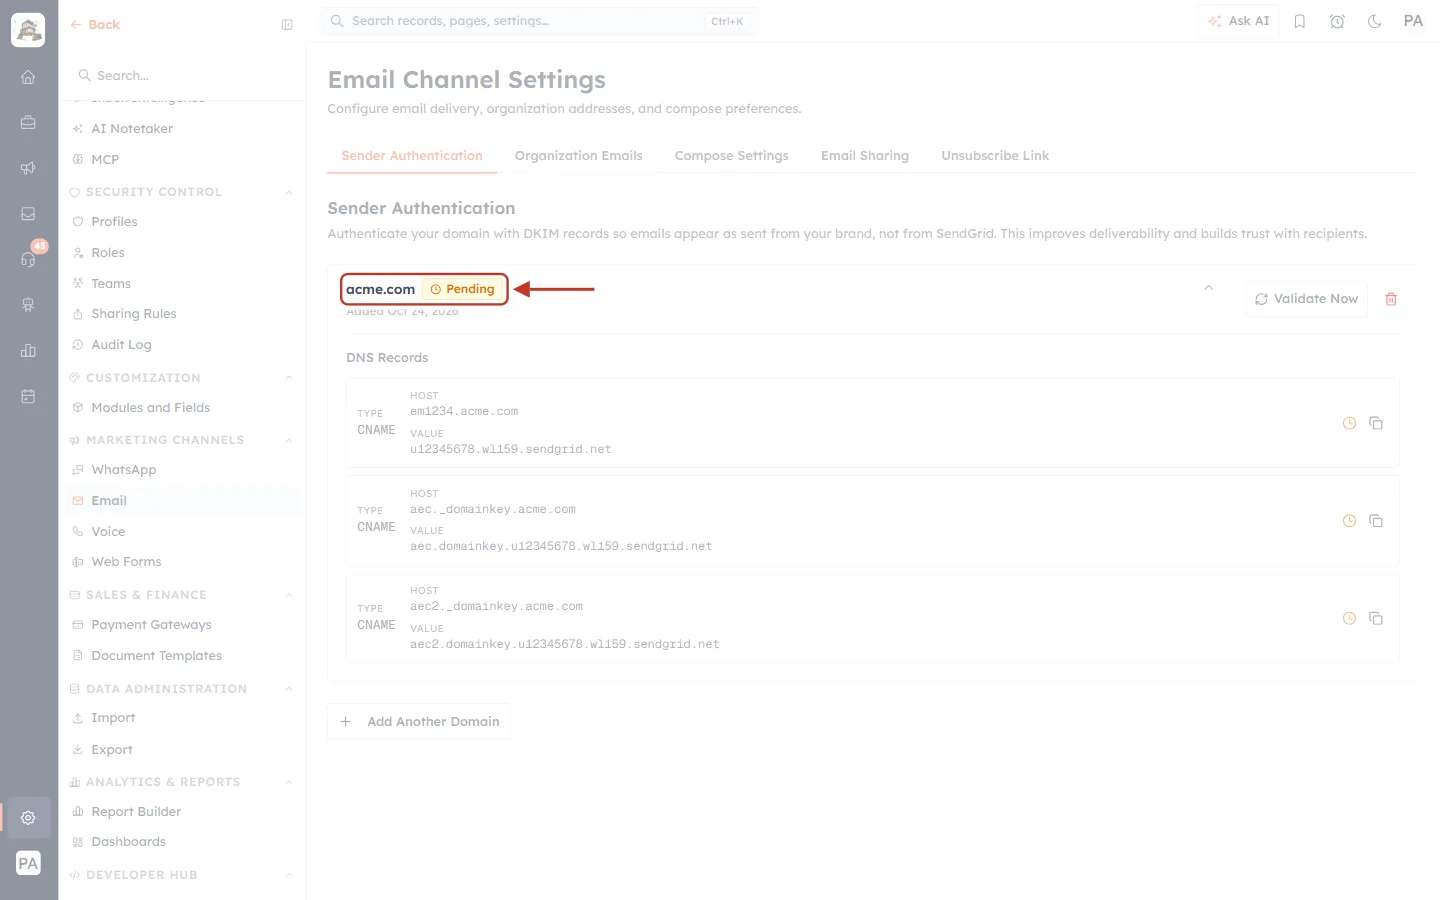1440x900 pixels.
Task: Click the bookmark icon in top bar
Action: [1300, 21]
